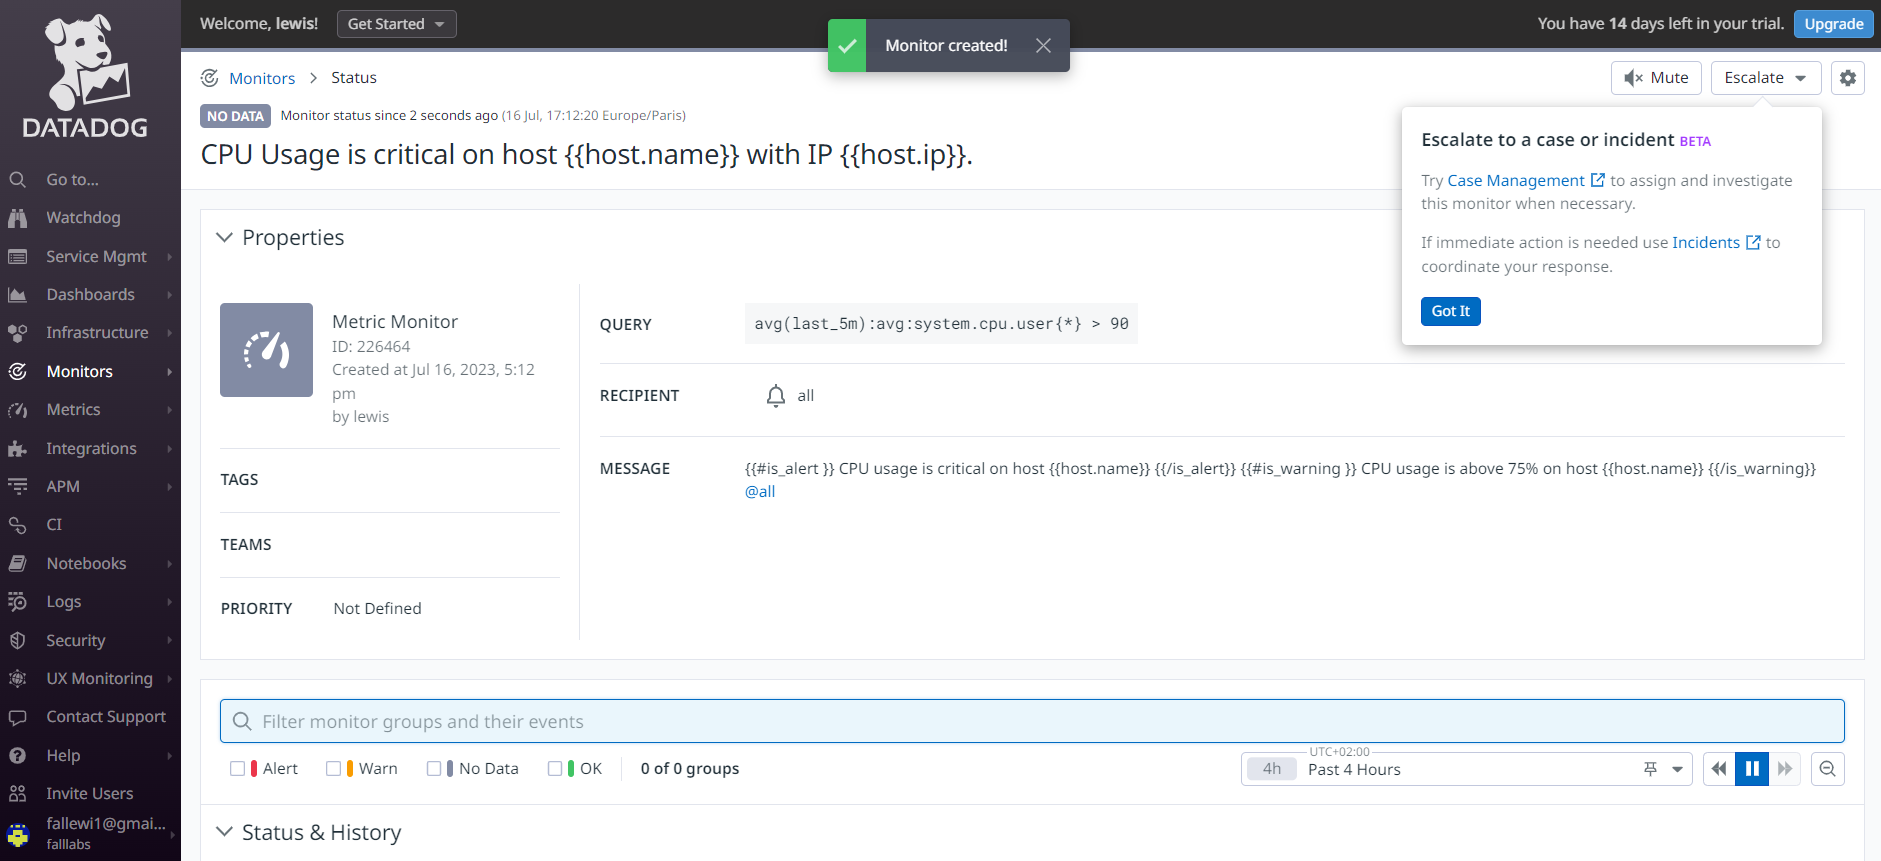
Task: Click the Help question mark icon
Action: click(17, 756)
